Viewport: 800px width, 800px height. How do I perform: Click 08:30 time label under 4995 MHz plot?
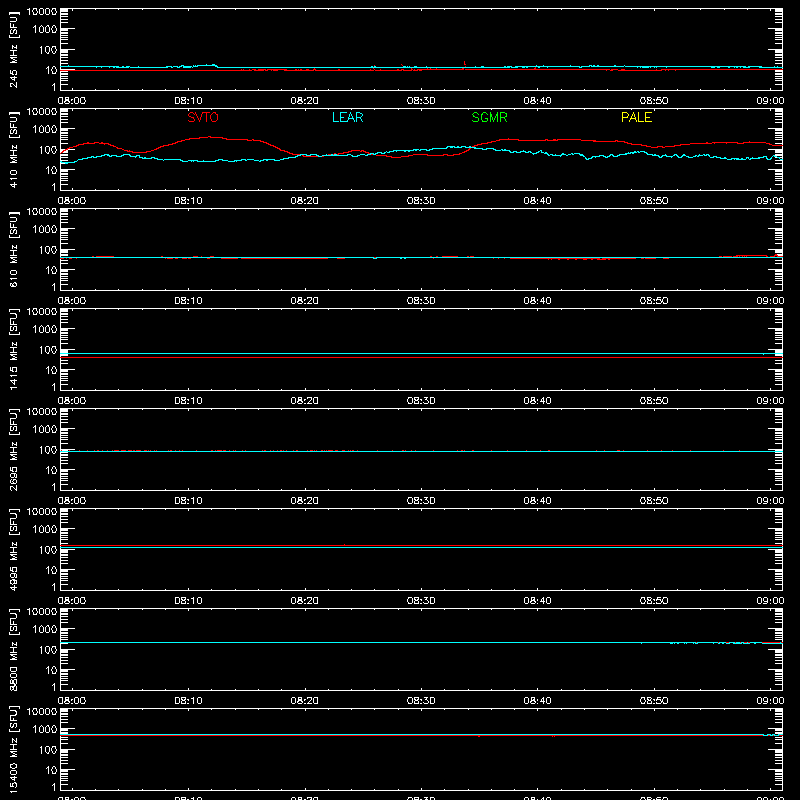click(421, 601)
